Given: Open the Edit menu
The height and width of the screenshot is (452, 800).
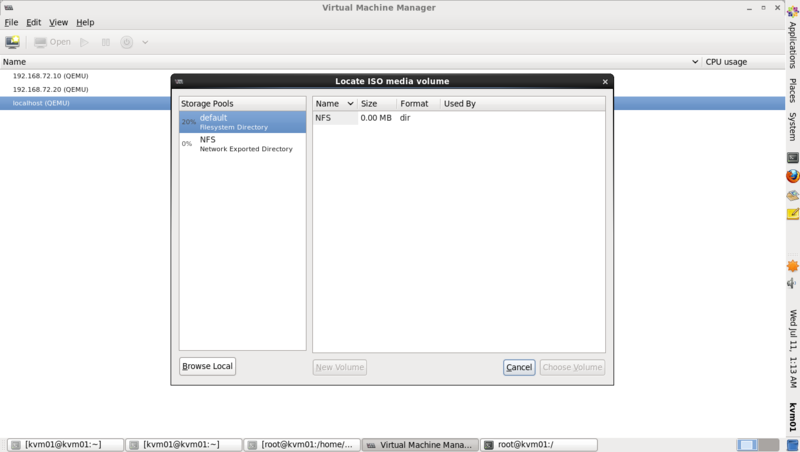Looking at the screenshot, I should point(34,22).
